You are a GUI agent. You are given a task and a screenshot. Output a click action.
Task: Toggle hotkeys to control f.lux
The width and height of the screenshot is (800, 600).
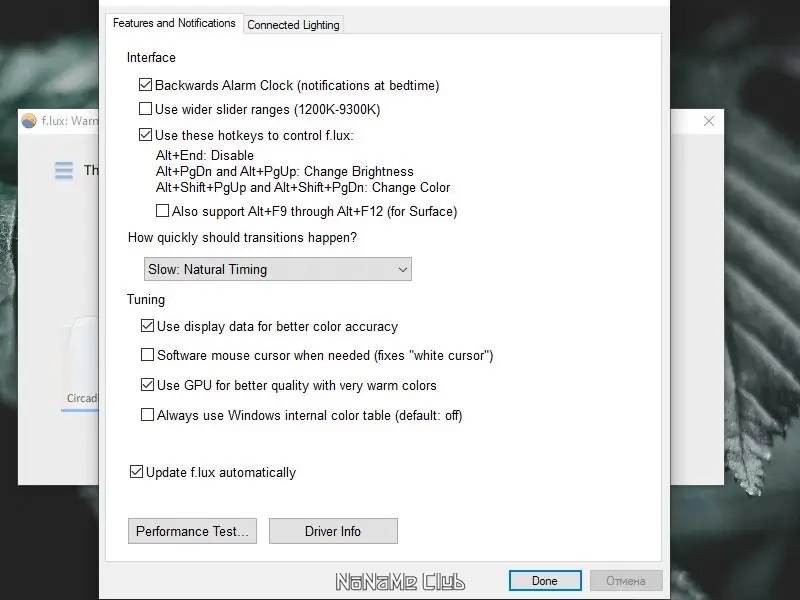click(145, 135)
